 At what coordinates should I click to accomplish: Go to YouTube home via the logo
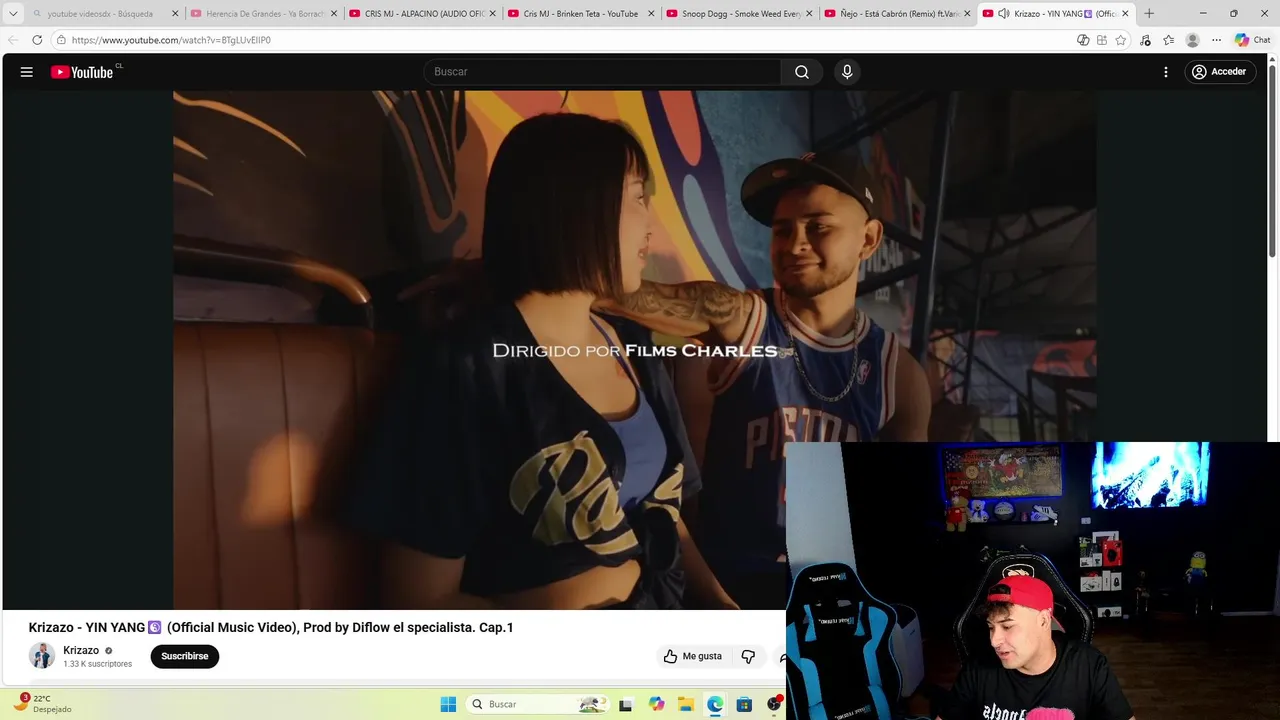(82, 72)
